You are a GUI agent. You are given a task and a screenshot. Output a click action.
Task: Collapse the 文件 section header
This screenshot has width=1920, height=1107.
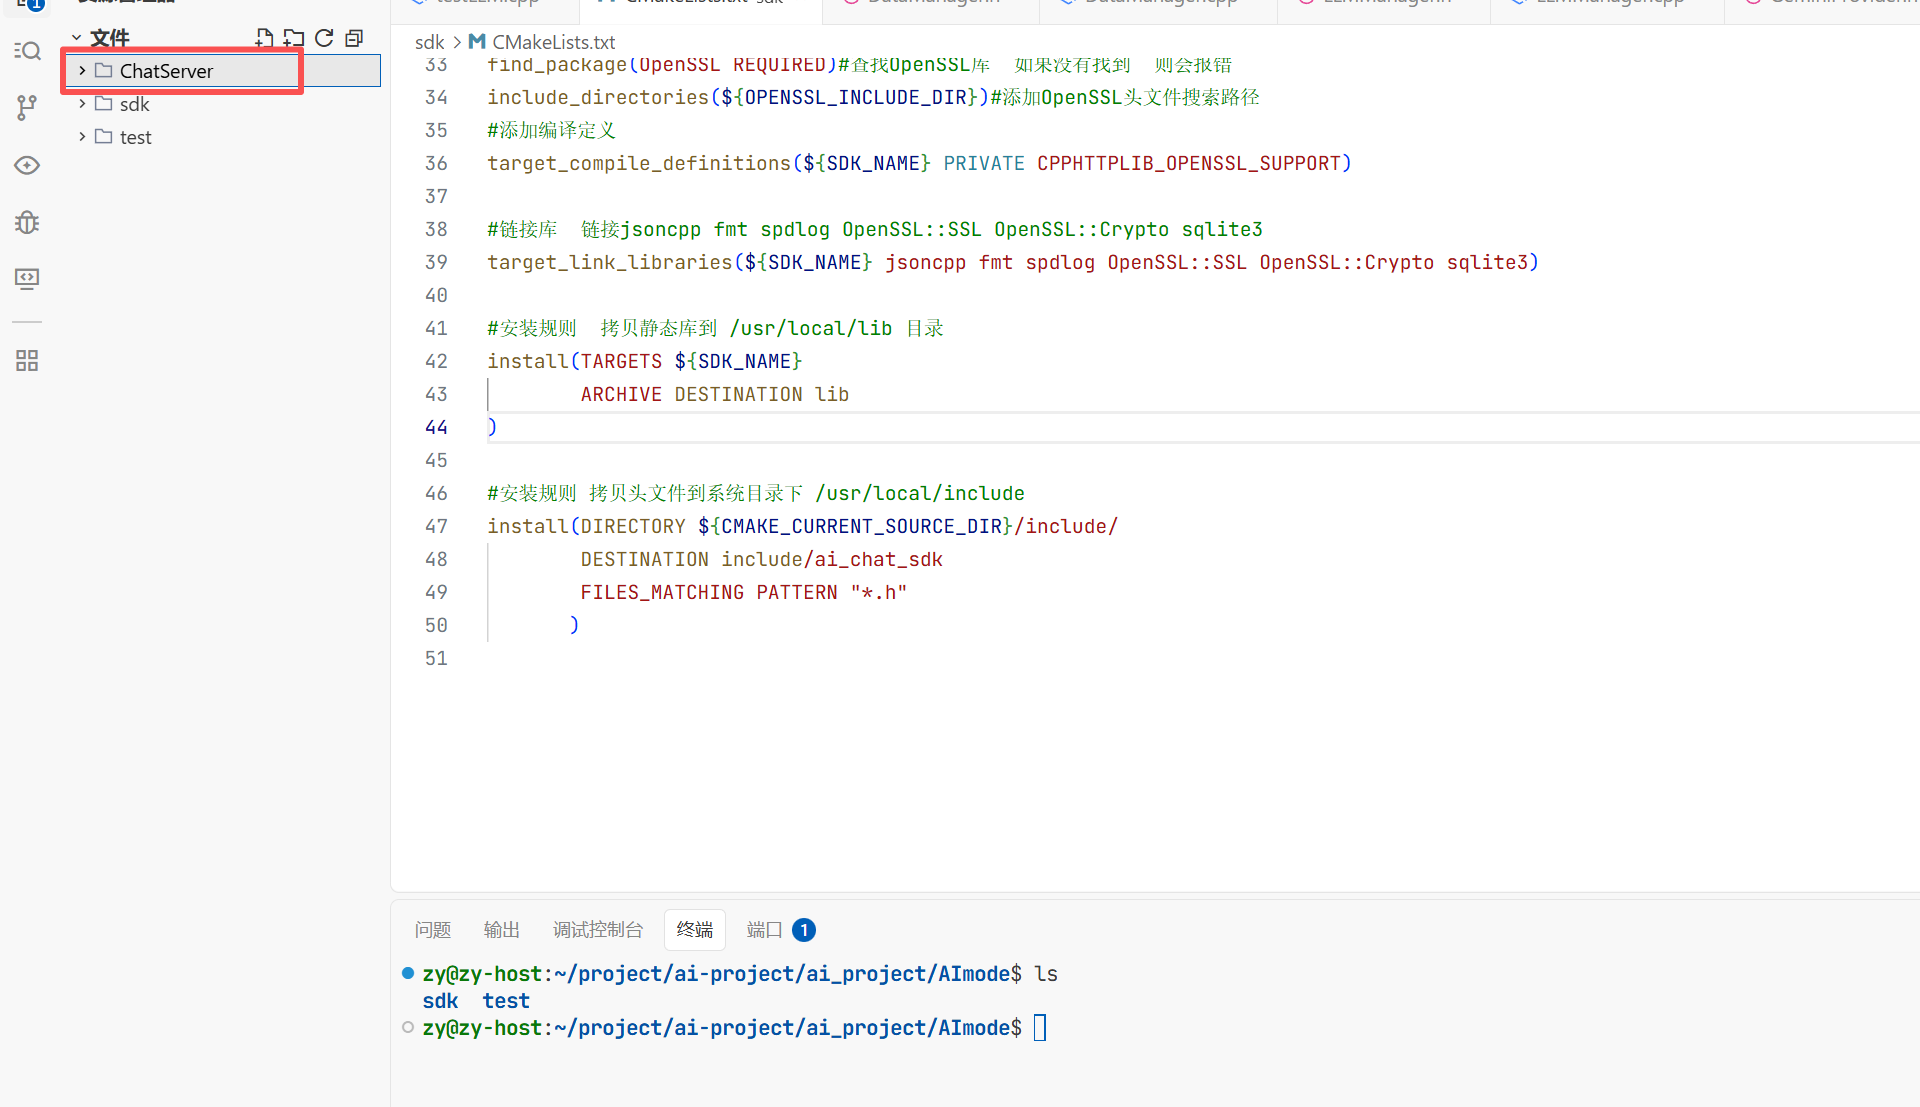click(x=109, y=38)
